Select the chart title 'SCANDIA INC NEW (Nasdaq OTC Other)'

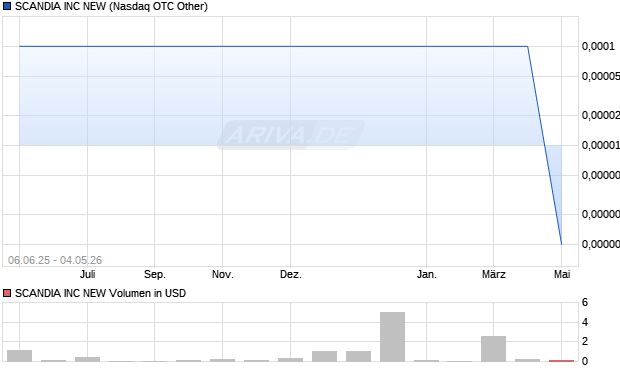(111, 6)
